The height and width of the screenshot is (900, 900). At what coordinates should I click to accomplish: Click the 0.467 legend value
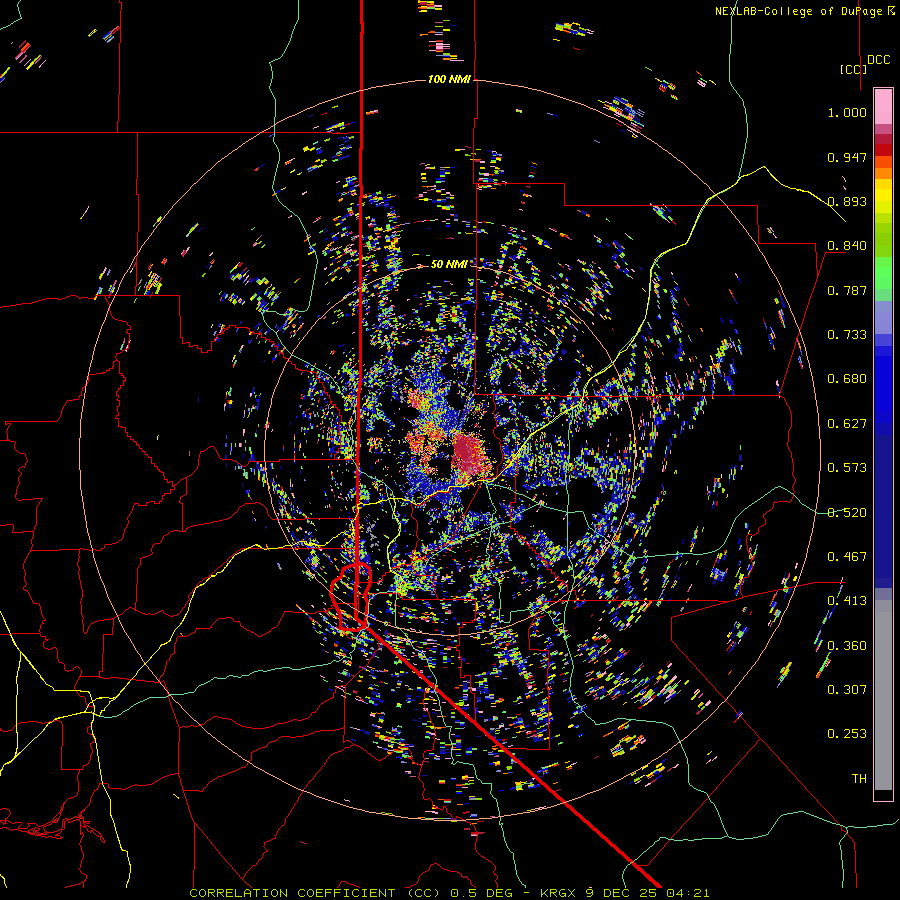847,557
